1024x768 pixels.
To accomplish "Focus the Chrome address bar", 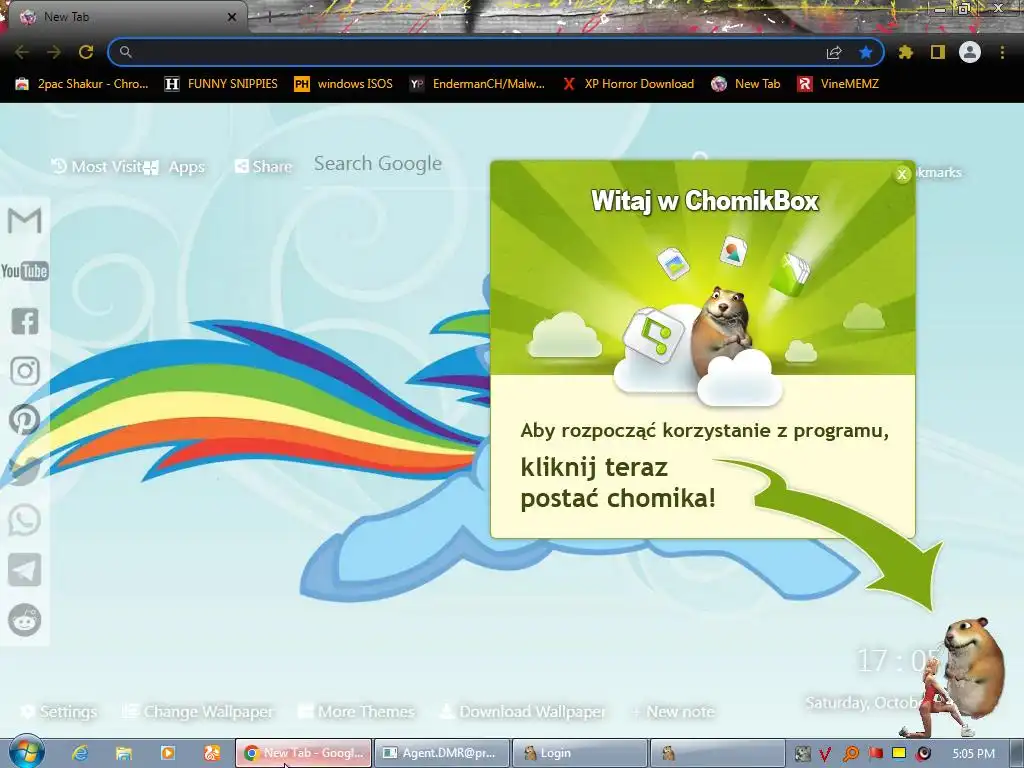I will [x=470, y=52].
